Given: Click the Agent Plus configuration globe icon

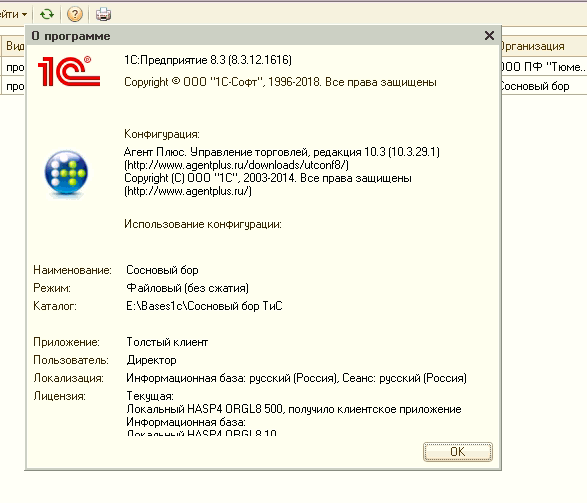Looking at the screenshot, I should (x=66, y=173).
